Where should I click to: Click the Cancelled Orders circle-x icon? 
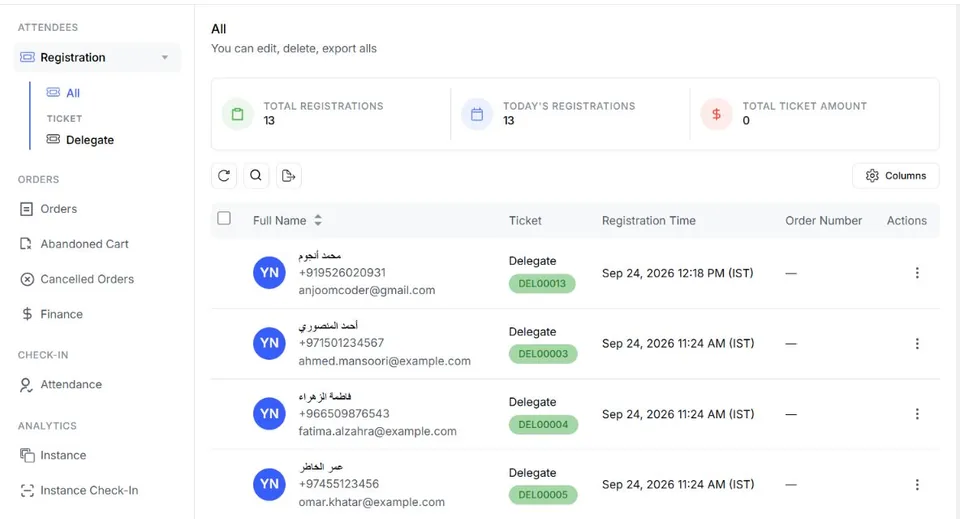[27, 280]
